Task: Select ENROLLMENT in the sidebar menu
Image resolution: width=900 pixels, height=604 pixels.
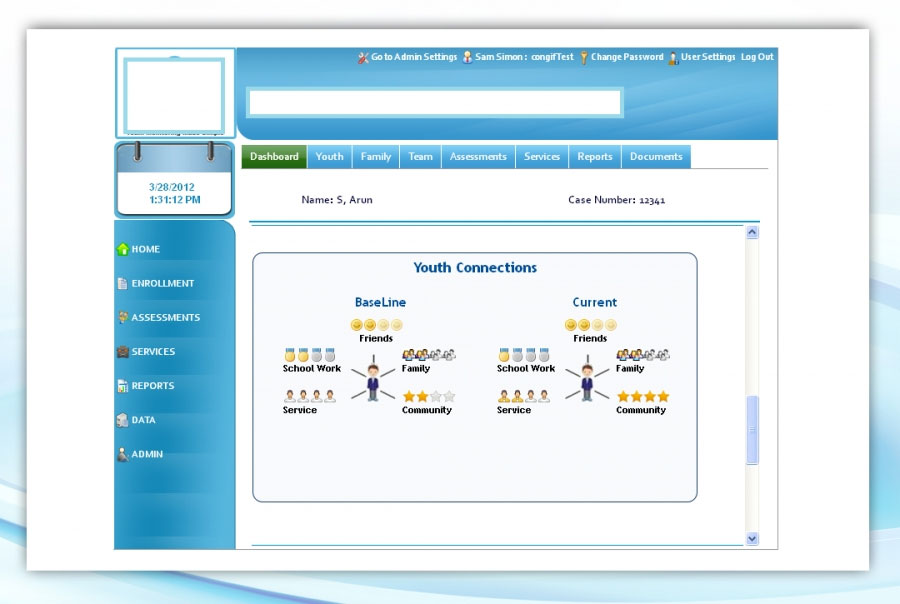Action: click(163, 283)
